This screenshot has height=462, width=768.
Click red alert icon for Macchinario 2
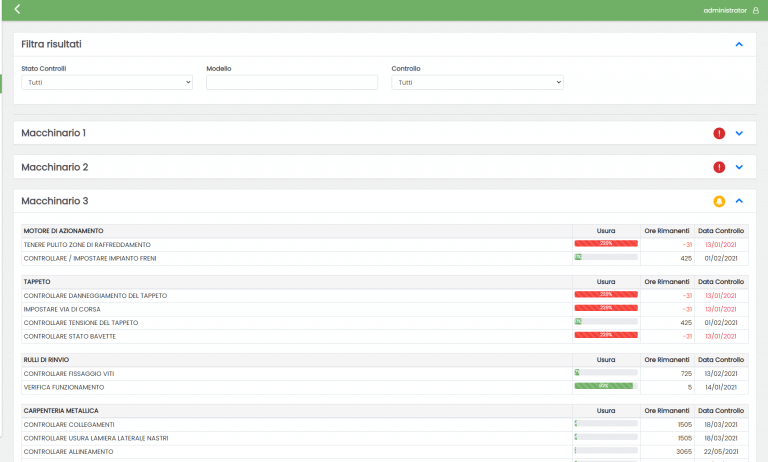pyautogui.click(x=719, y=167)
